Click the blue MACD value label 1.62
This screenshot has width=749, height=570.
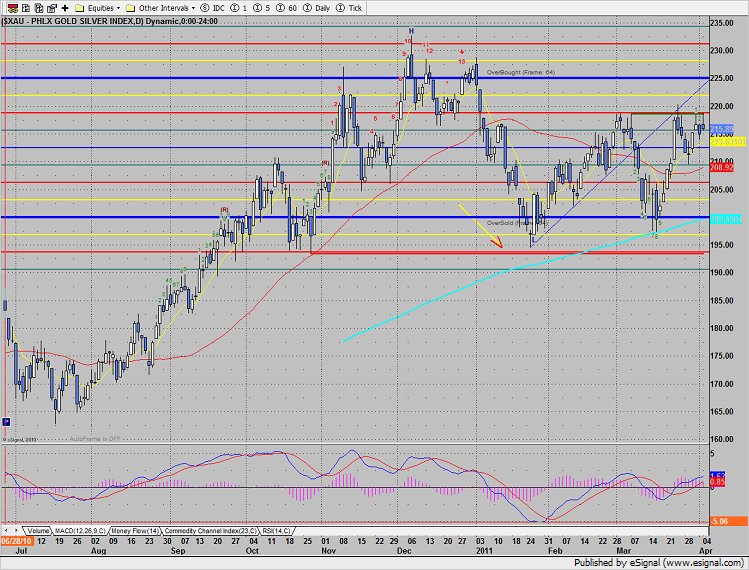(717, 475)
